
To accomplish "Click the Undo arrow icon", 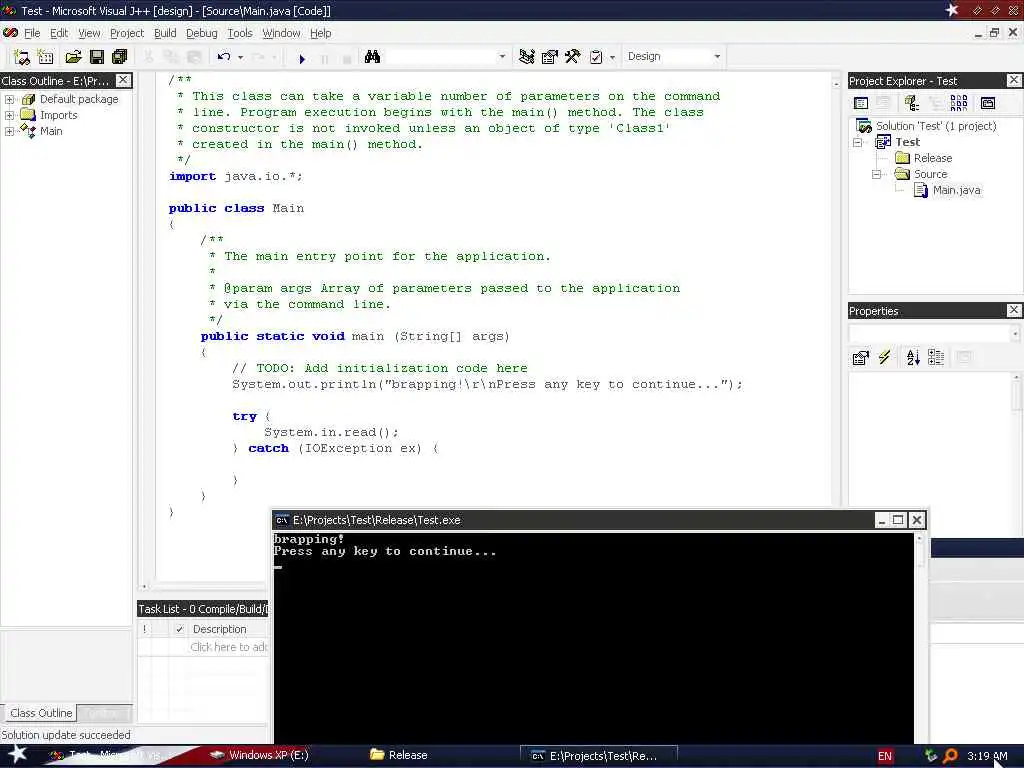I will pos(224,57).
